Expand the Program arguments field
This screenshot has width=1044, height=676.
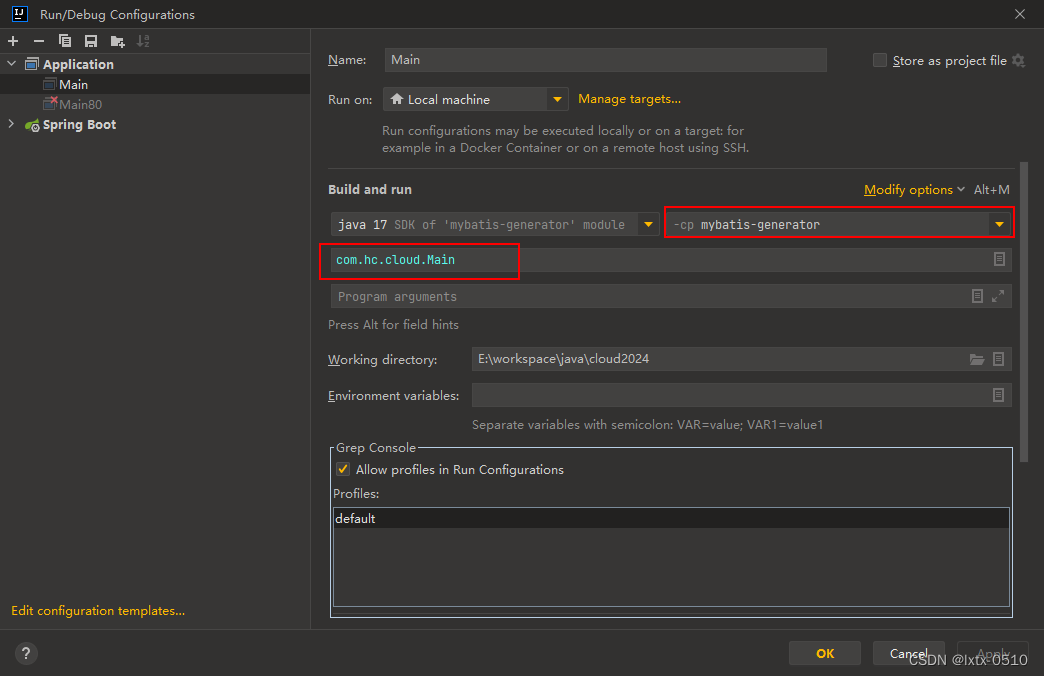997,296
